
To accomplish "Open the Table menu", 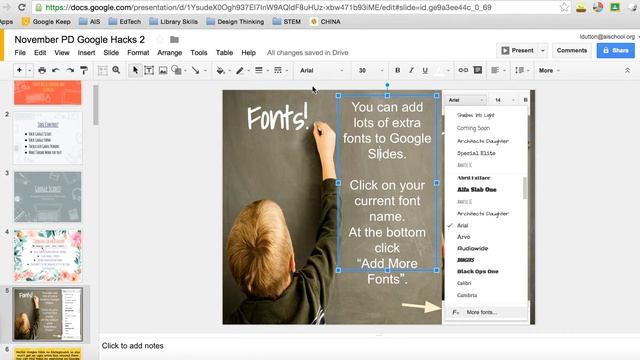I will pyautogui.click(x=224, y=53).
